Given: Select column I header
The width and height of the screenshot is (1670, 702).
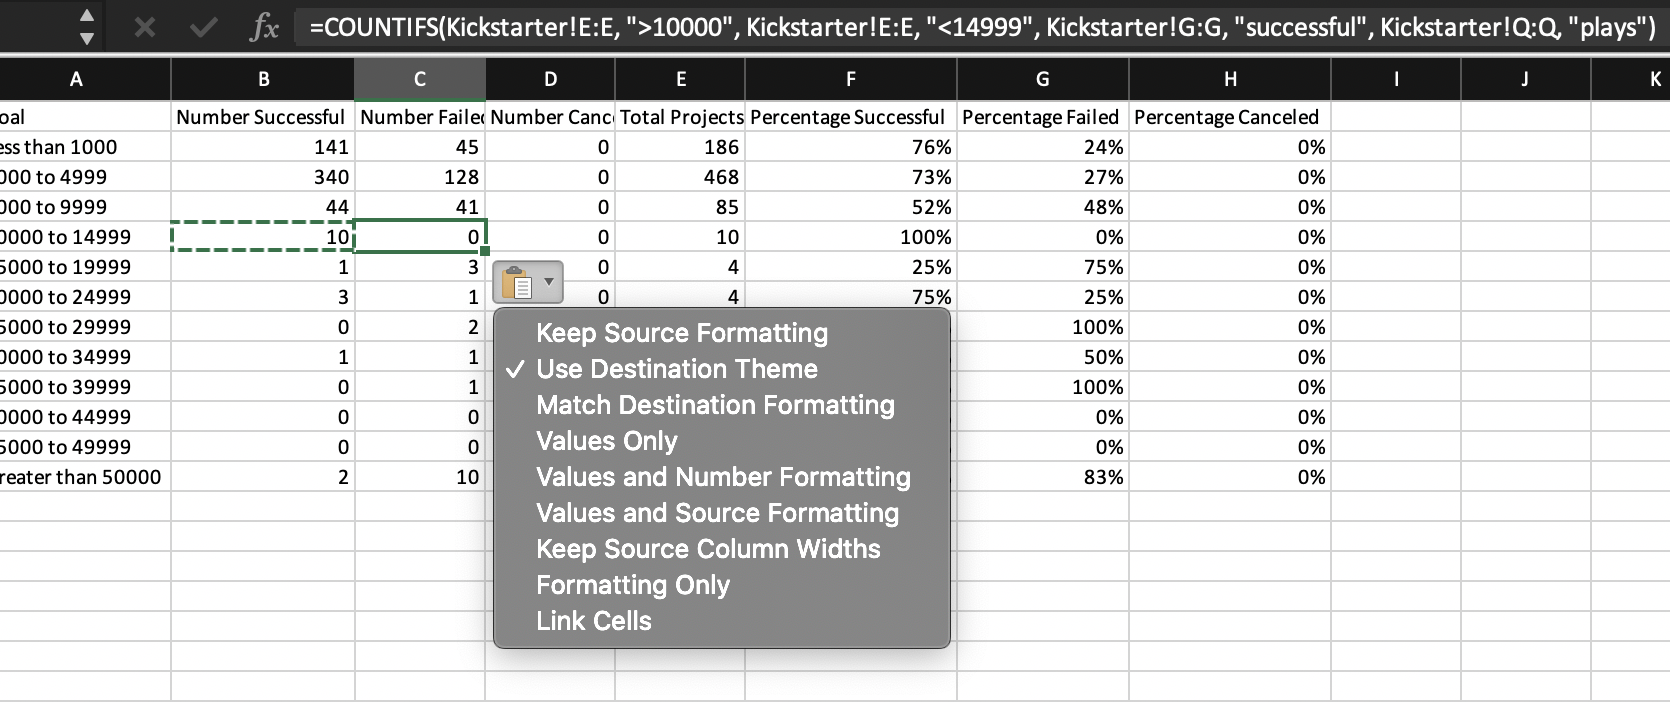Looking at the screenshot, I should coord(1396,79).
